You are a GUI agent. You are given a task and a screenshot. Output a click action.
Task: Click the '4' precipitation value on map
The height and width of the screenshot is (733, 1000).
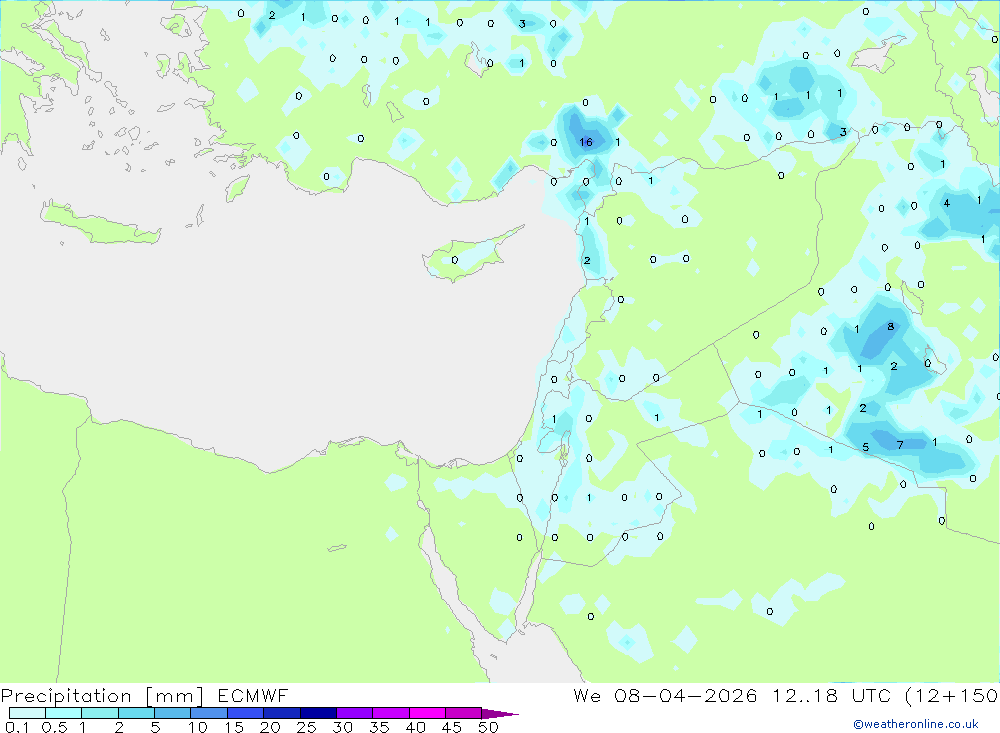coord(947,203)
